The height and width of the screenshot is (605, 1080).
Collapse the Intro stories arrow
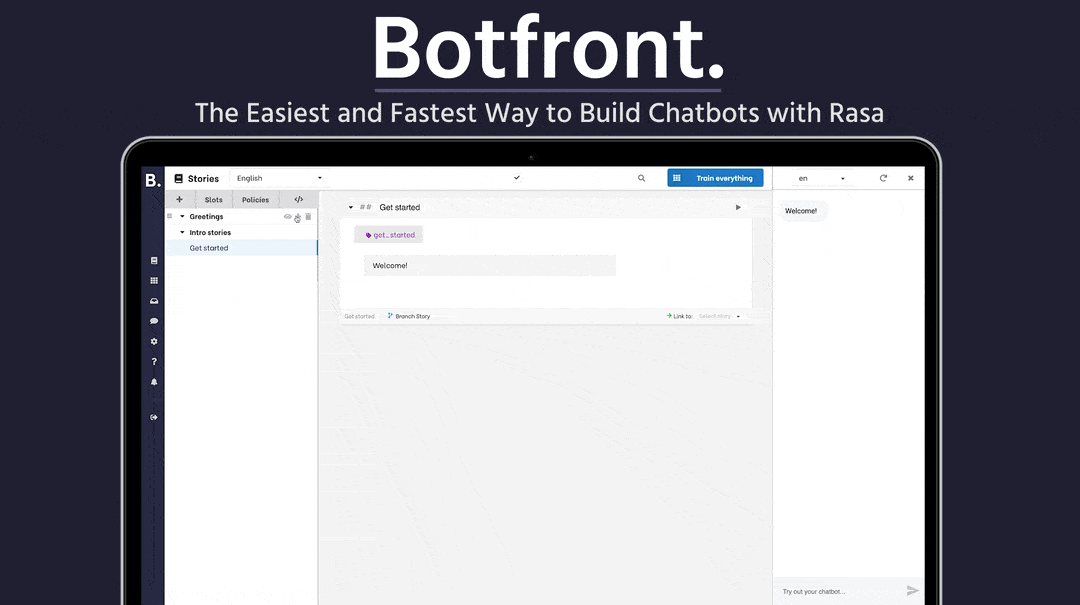coord(183,232)
